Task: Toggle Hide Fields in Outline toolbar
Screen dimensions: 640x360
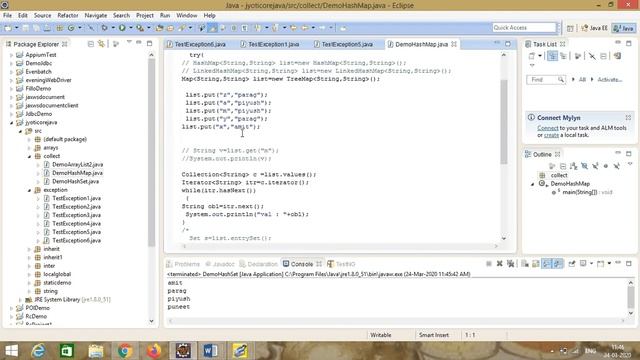Action: tap(584, 166)
